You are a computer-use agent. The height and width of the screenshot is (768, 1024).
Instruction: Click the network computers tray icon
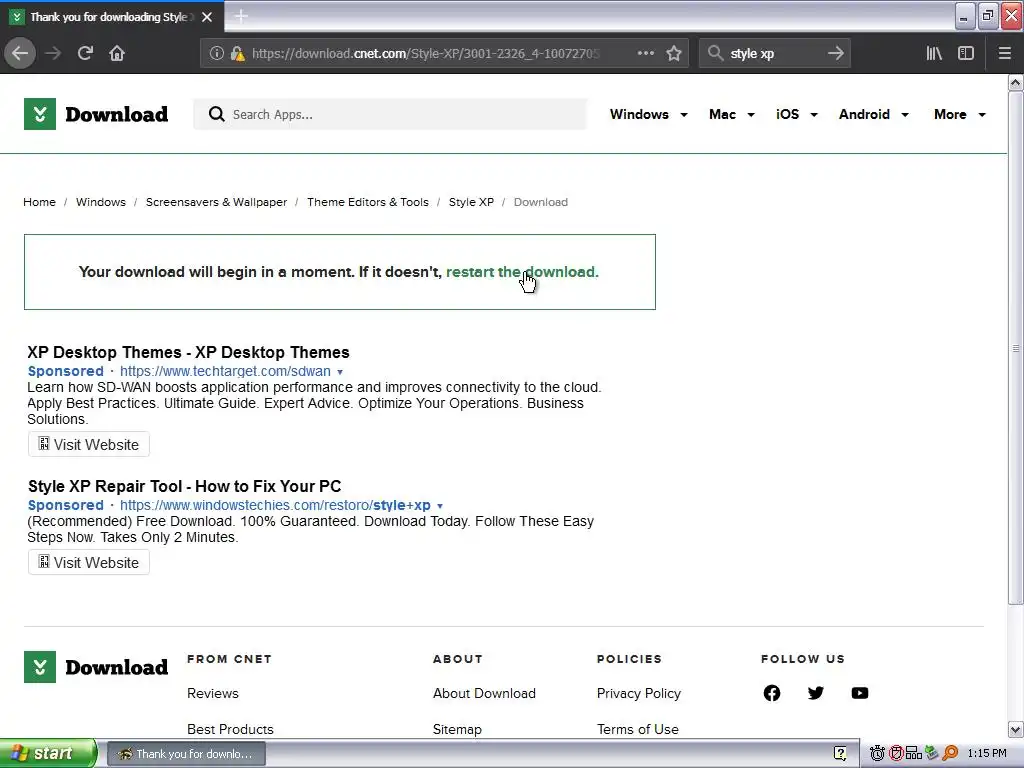pos(914,754)
